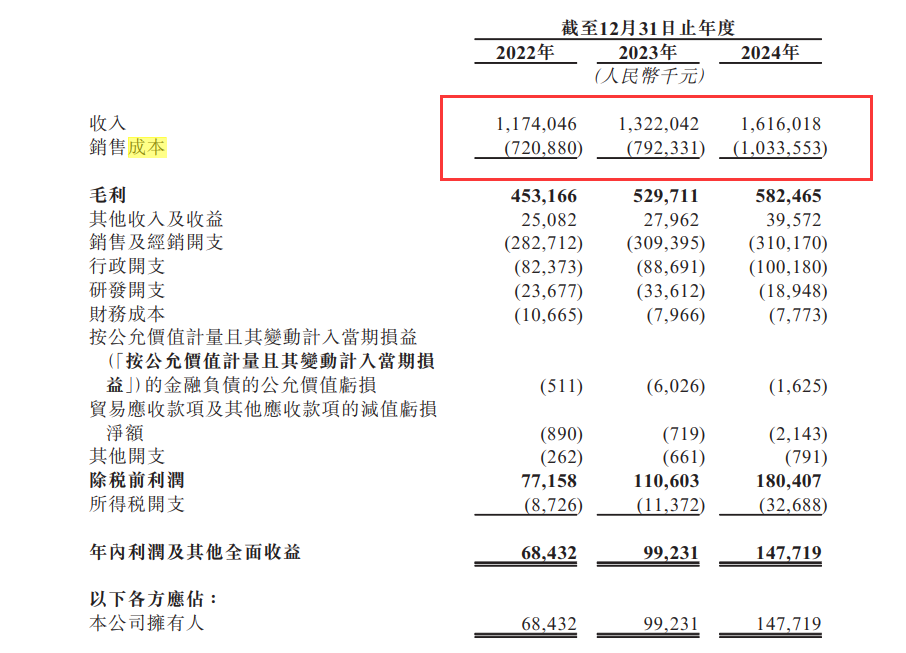Image resolution: width=906 pixels, height=653 pixels.
Task: Click the 2022年 column header
Action: (525, 53)
